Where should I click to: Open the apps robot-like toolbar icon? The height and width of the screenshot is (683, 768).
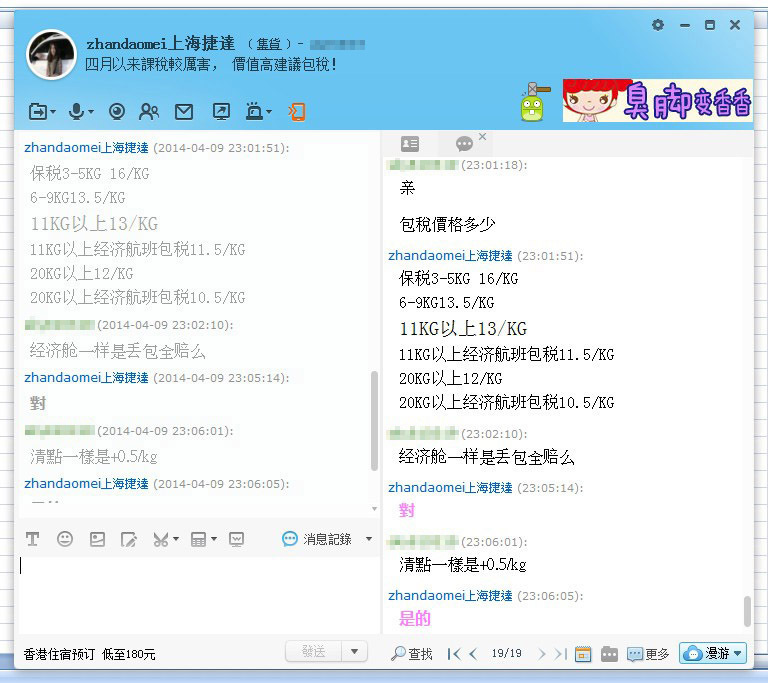tap(254, 112)
